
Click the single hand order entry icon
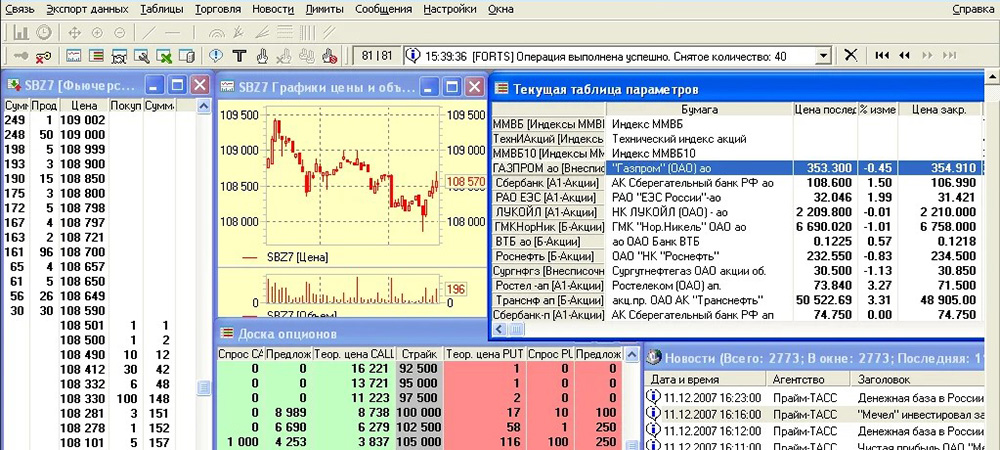click(261, 55)
